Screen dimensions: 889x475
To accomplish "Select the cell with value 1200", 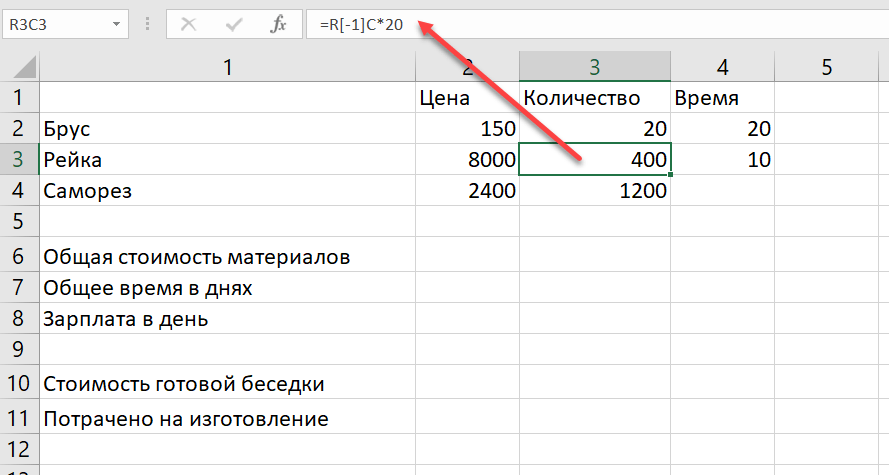I will [595, 190].
